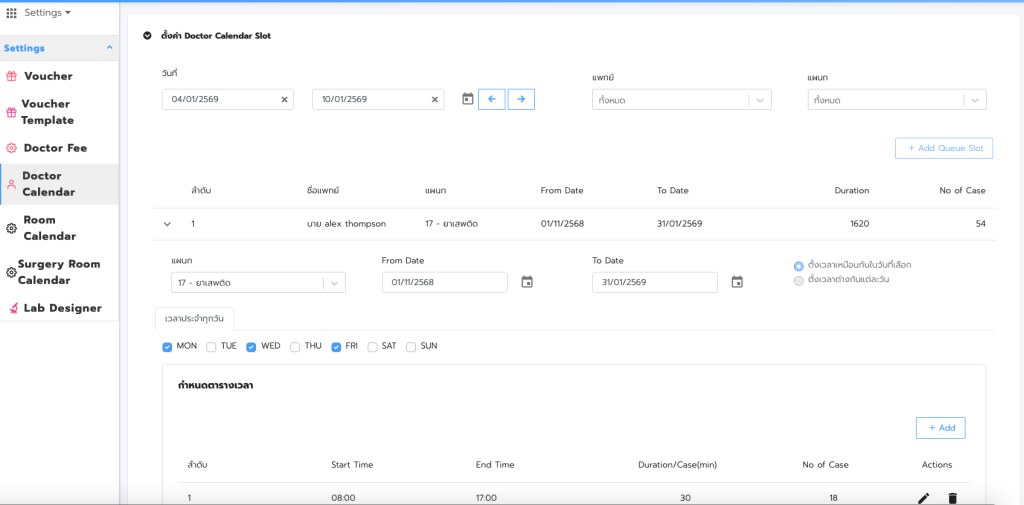Click the edit pencil icon in schedule row
The width and height of the screenshot is (1024, 505).
pos(923,498)
